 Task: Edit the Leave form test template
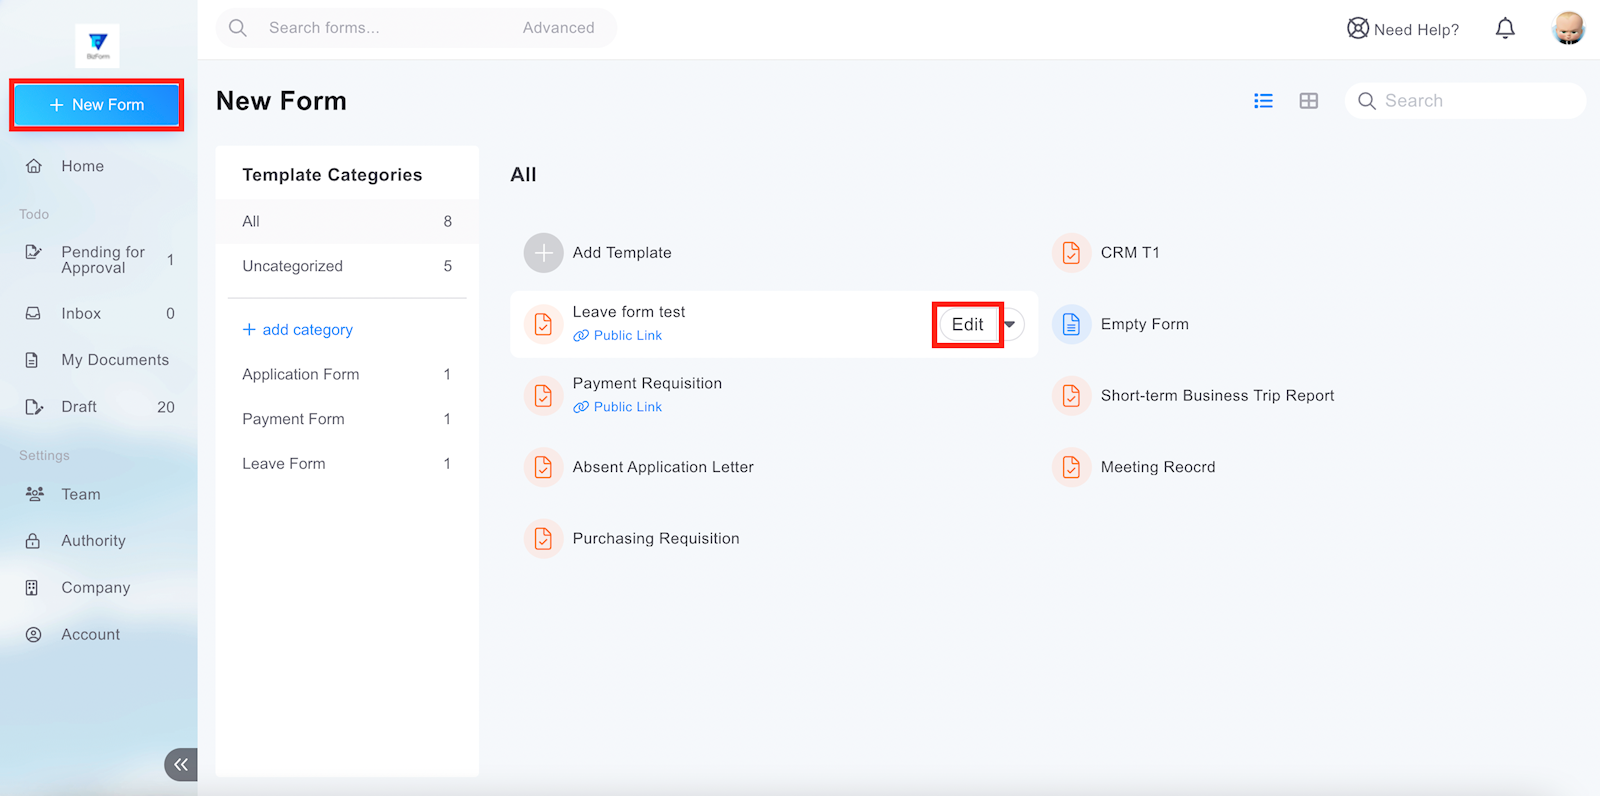pos(967,324)
